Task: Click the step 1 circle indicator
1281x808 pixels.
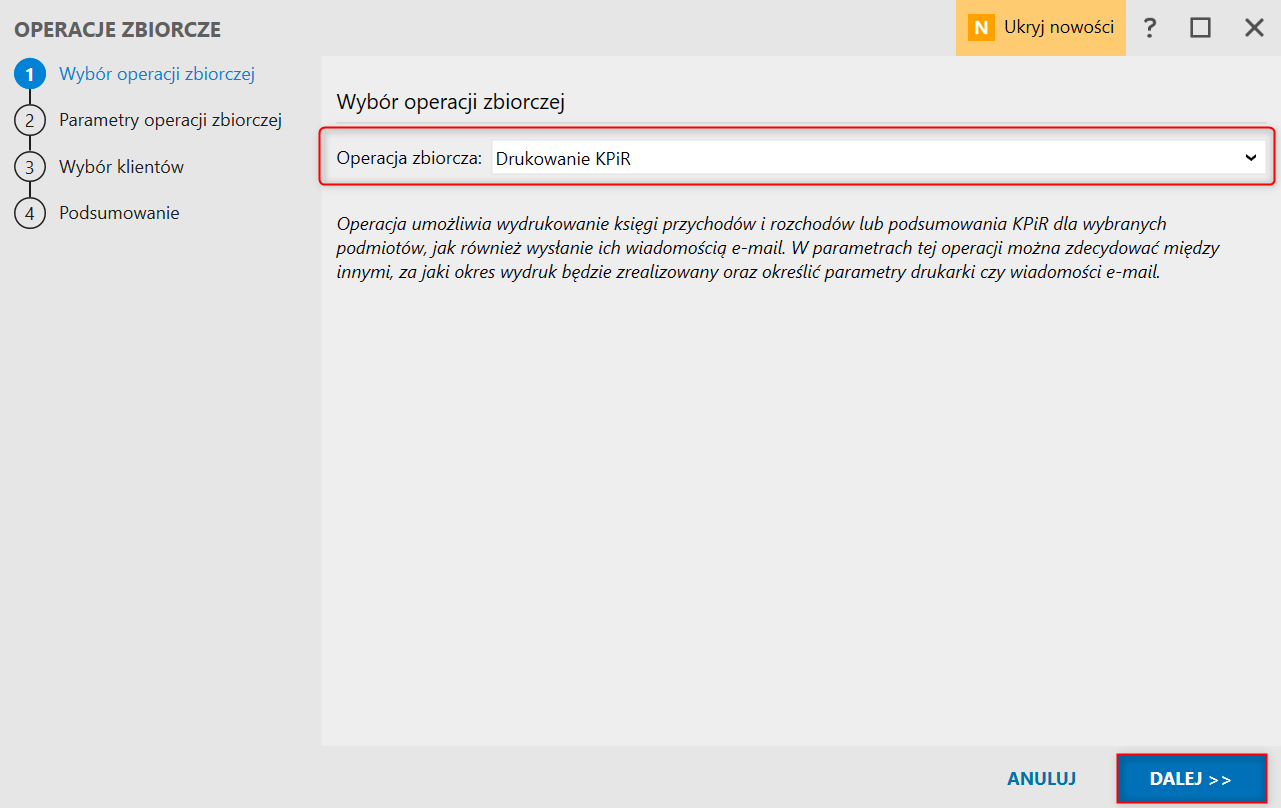Action: 30,74
